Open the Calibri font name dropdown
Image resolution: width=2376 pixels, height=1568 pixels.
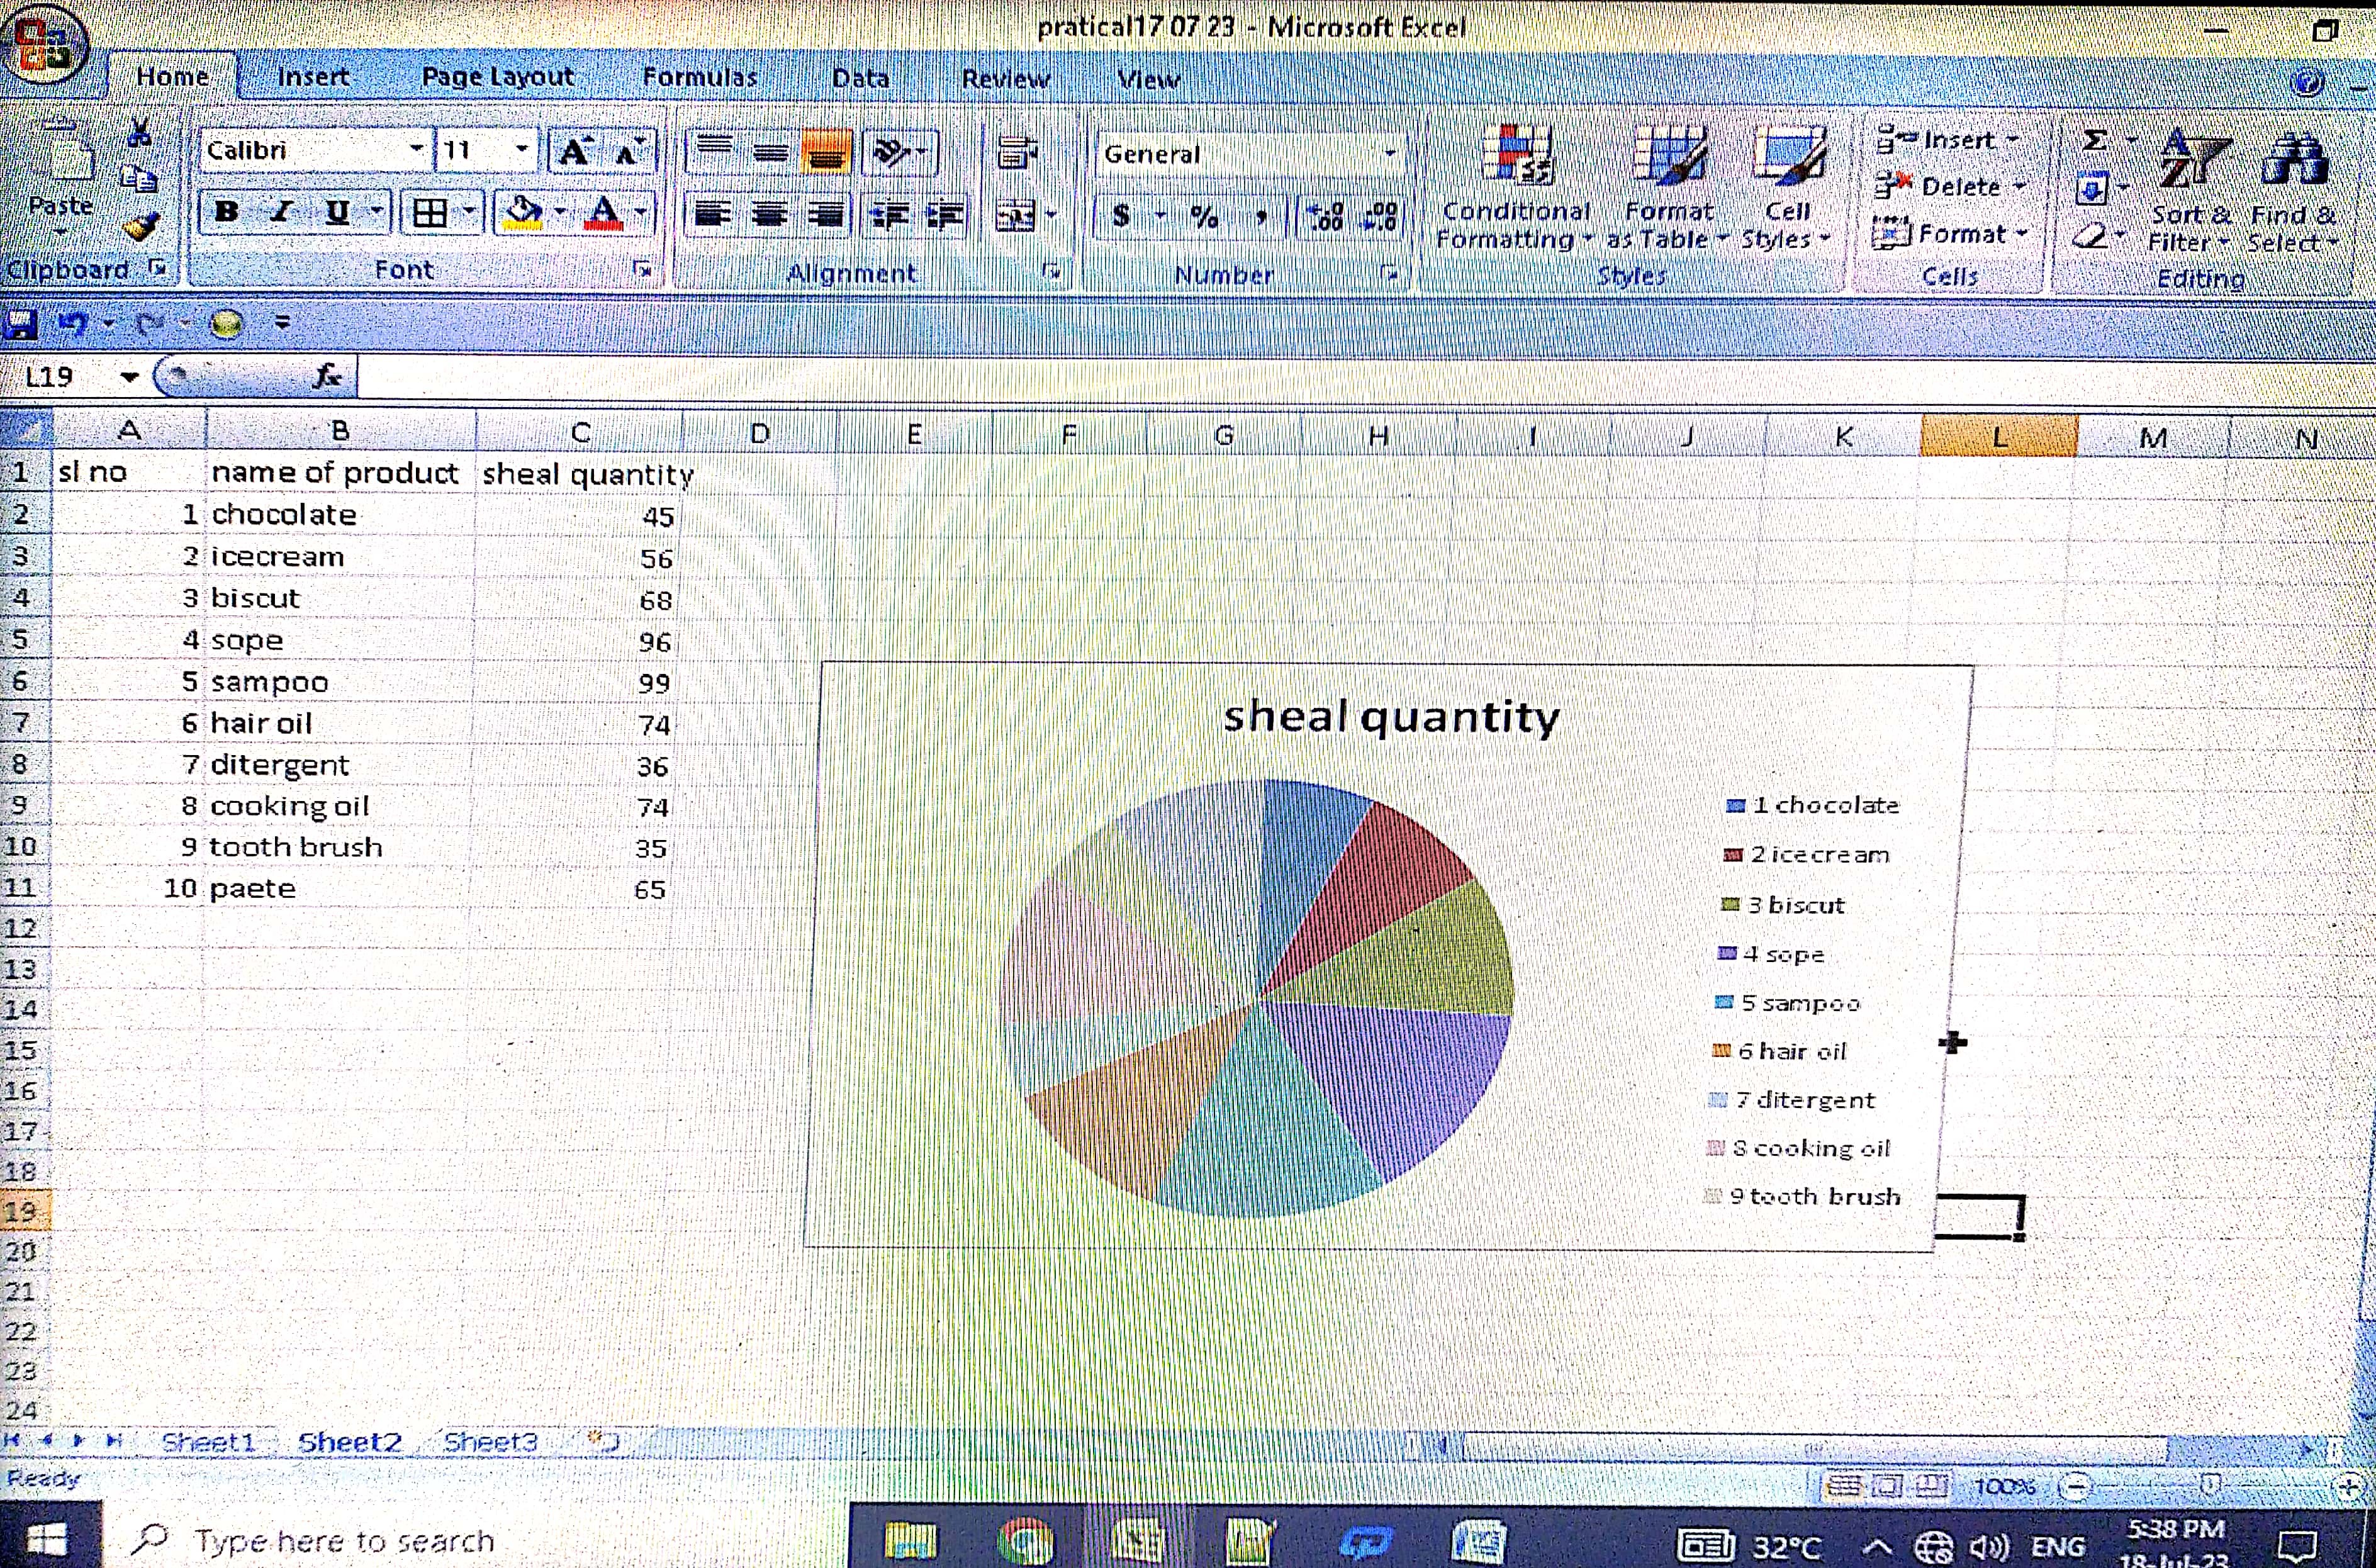pyautogui.click(x=416, y=150)
